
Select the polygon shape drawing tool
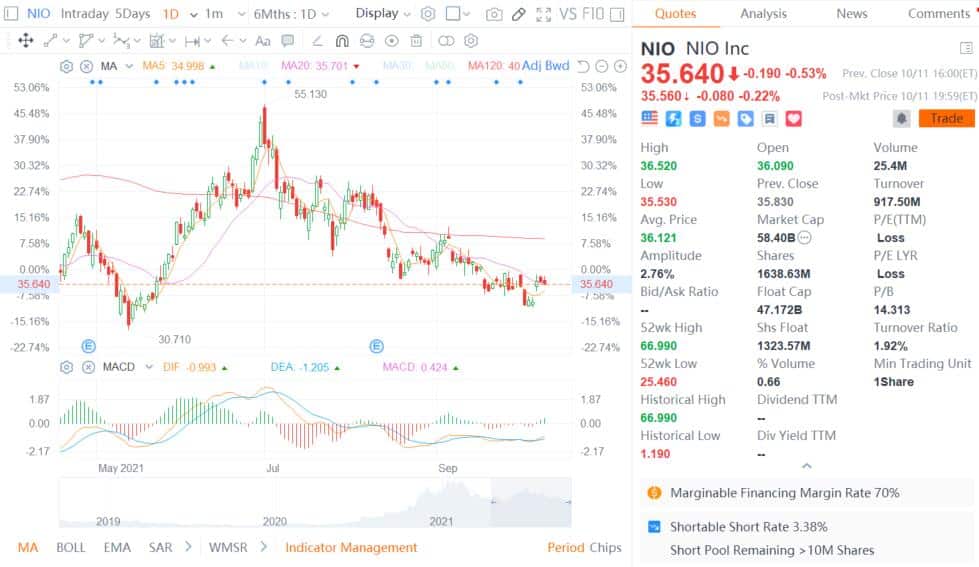pos(86,41)
